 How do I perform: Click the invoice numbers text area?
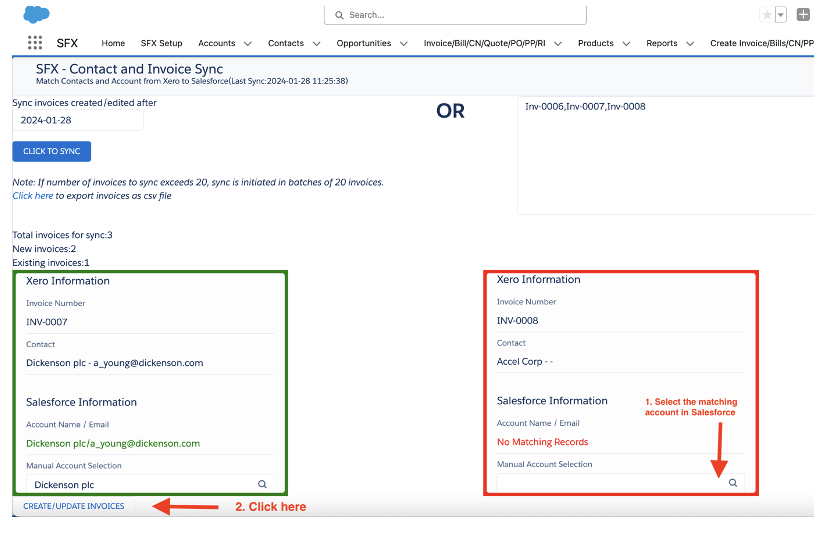click(666, 155)
